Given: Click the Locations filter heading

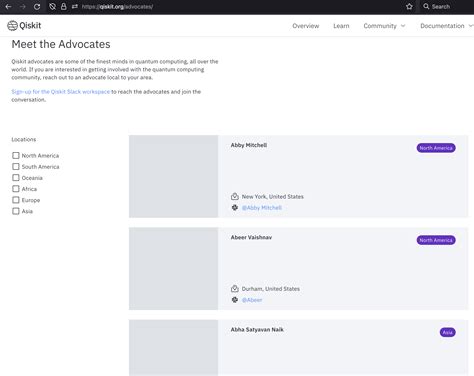Looking at the screenshot, I should 24,139.
